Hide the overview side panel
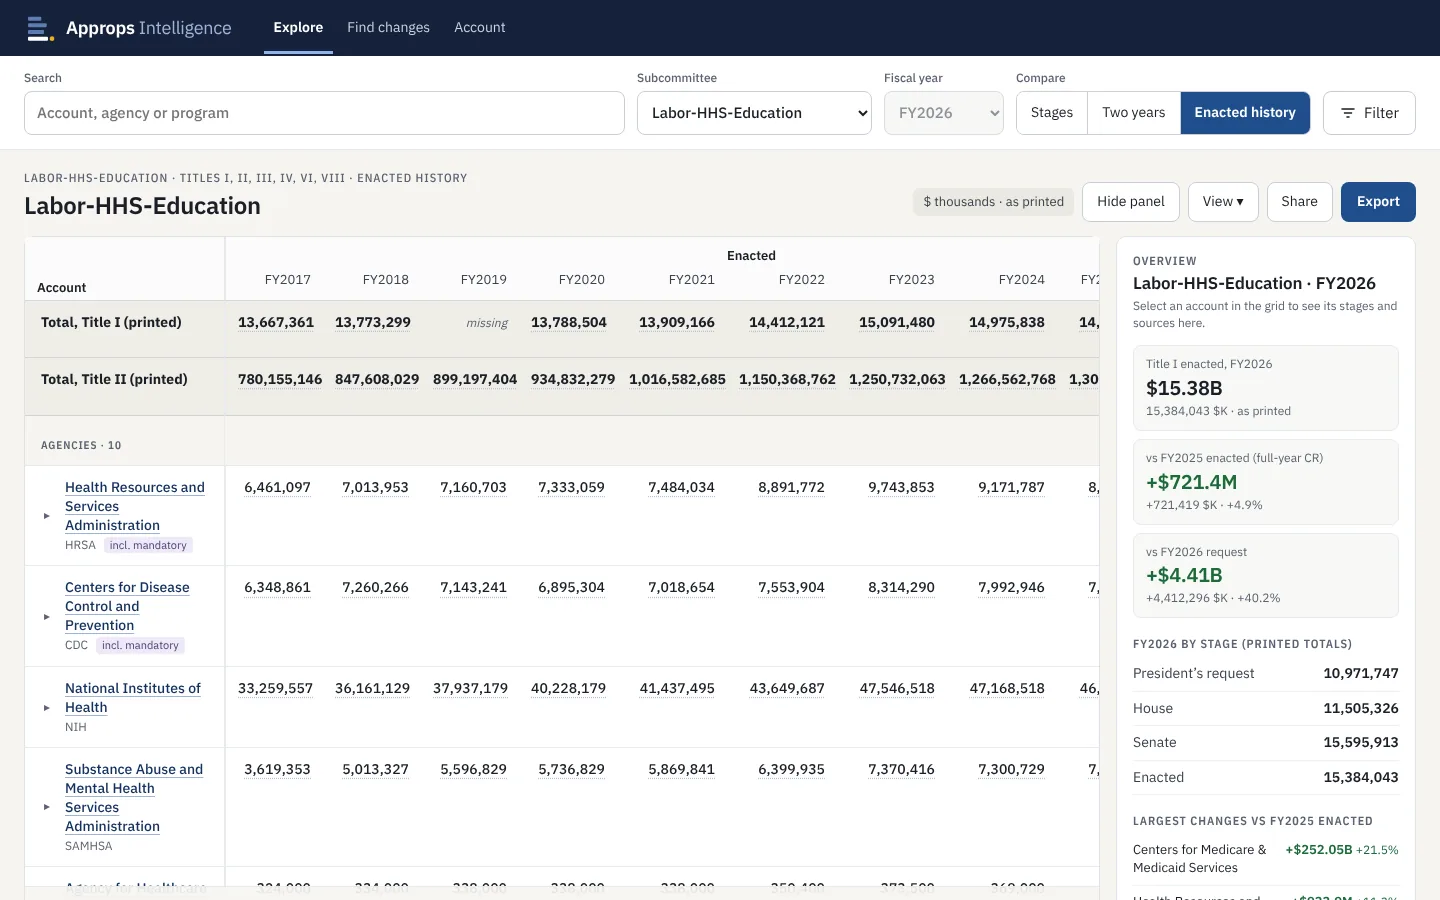Viewport: 1440px width, 900px height. (x=1131, y=202)
